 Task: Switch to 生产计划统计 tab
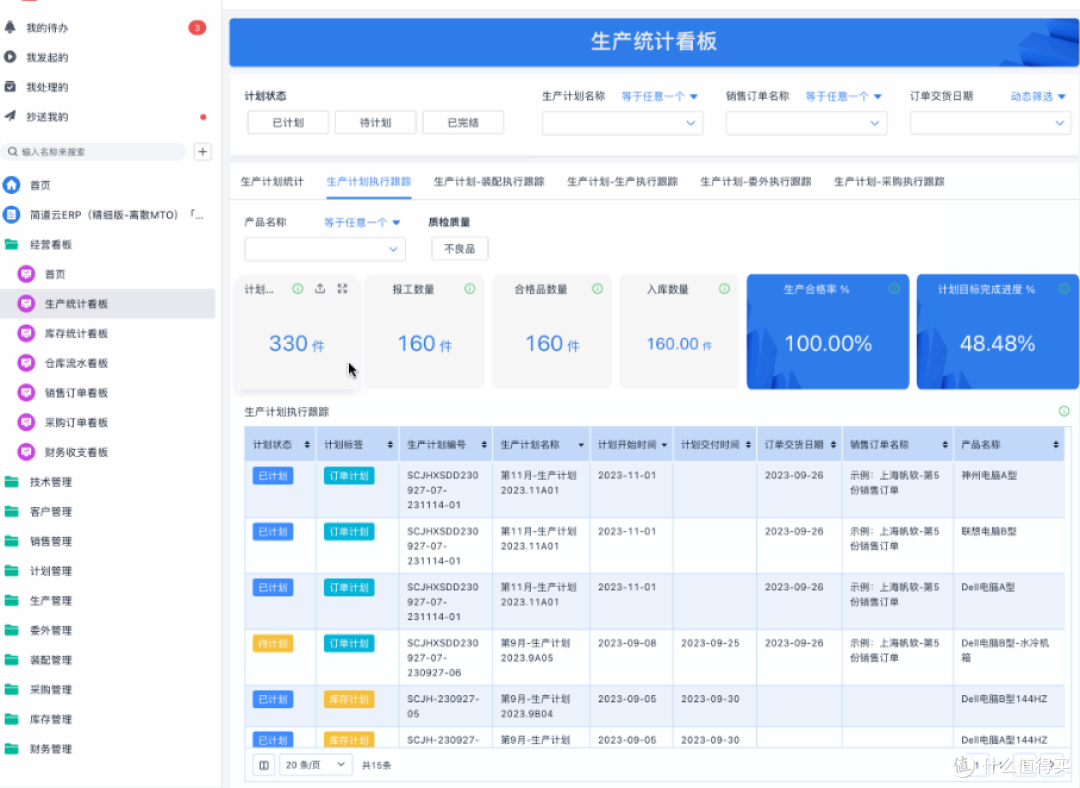272,182
